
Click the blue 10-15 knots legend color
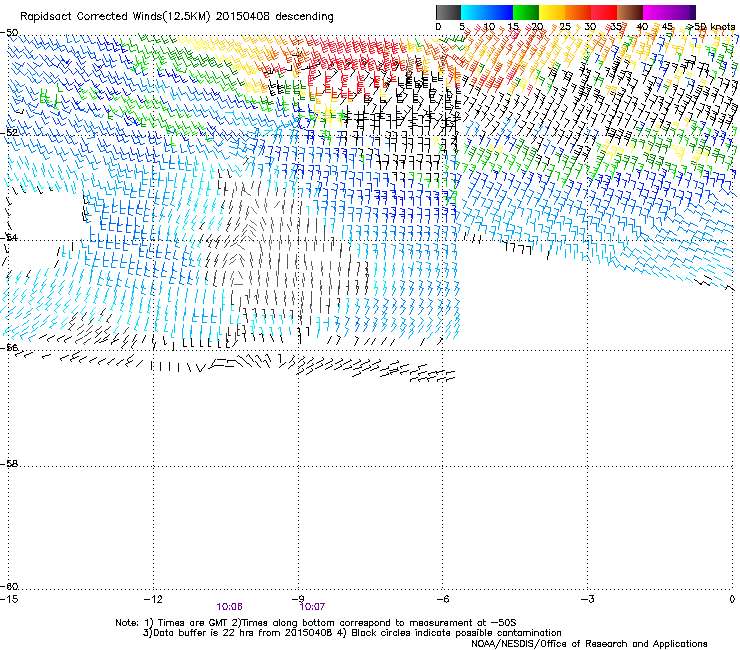pyautogui.click(x=499, y=12)
